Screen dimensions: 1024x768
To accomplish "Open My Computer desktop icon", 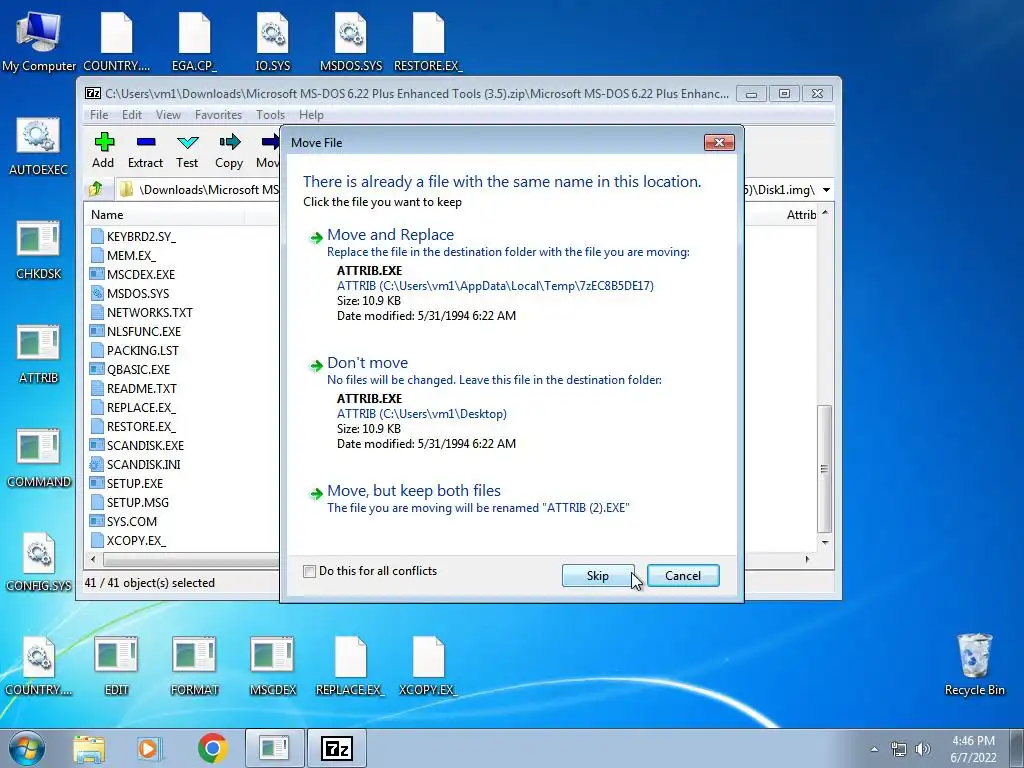I will click(39, 40).
